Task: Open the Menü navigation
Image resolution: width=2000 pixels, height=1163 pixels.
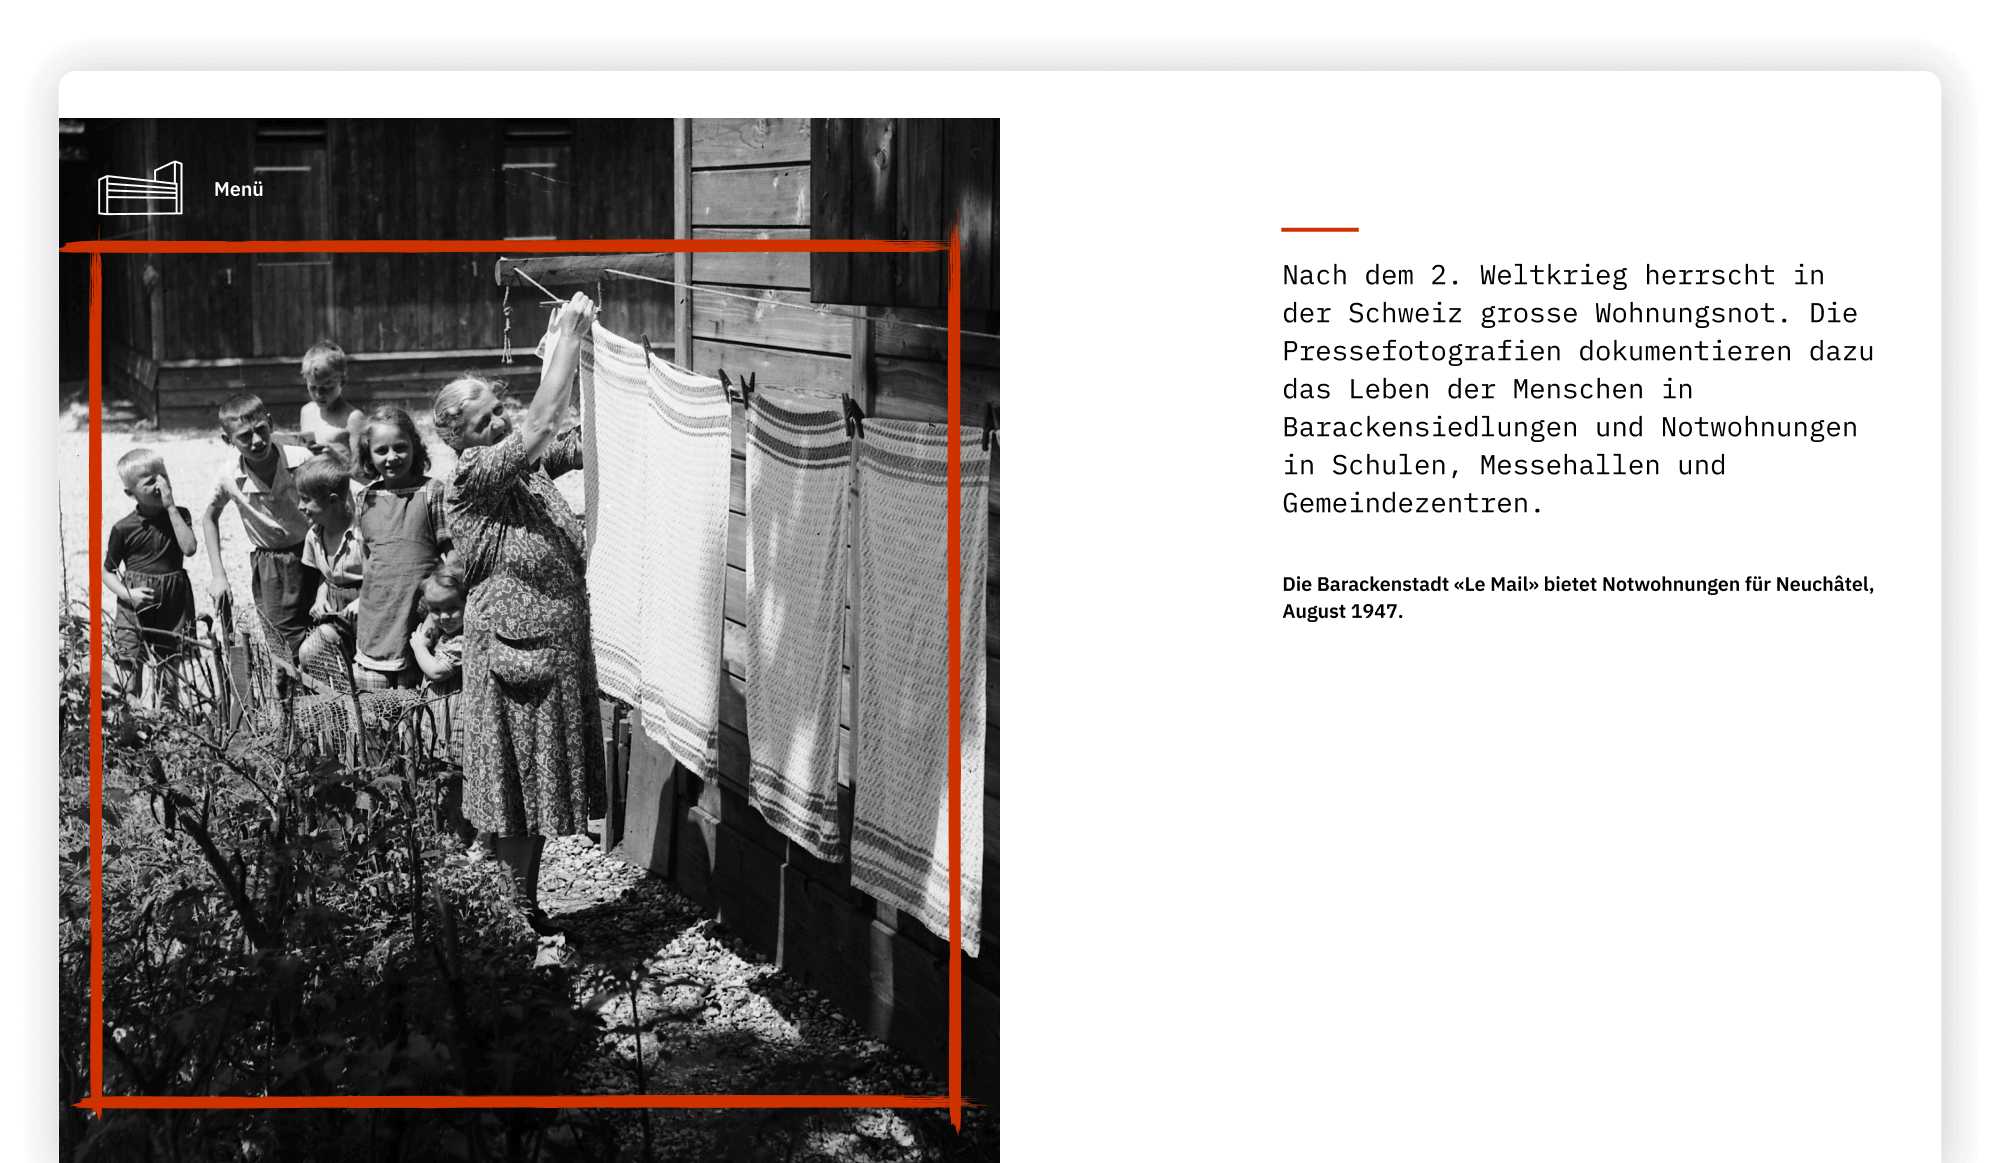Action: pyautogui.click(x=238, y=189)
